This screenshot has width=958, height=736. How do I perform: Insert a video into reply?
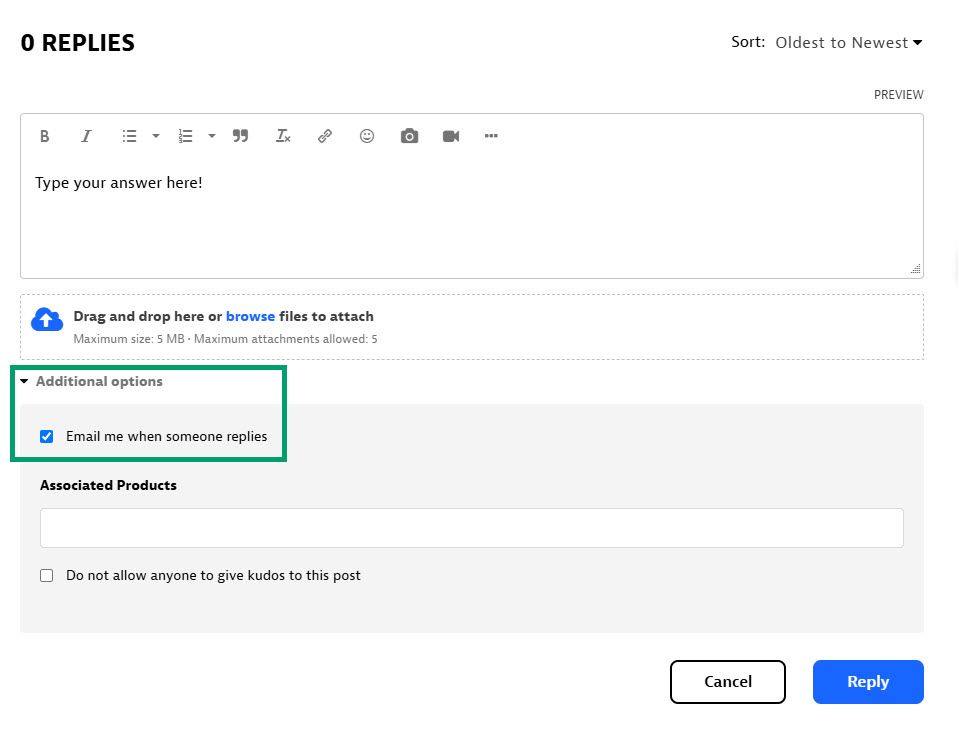(451, 136)
